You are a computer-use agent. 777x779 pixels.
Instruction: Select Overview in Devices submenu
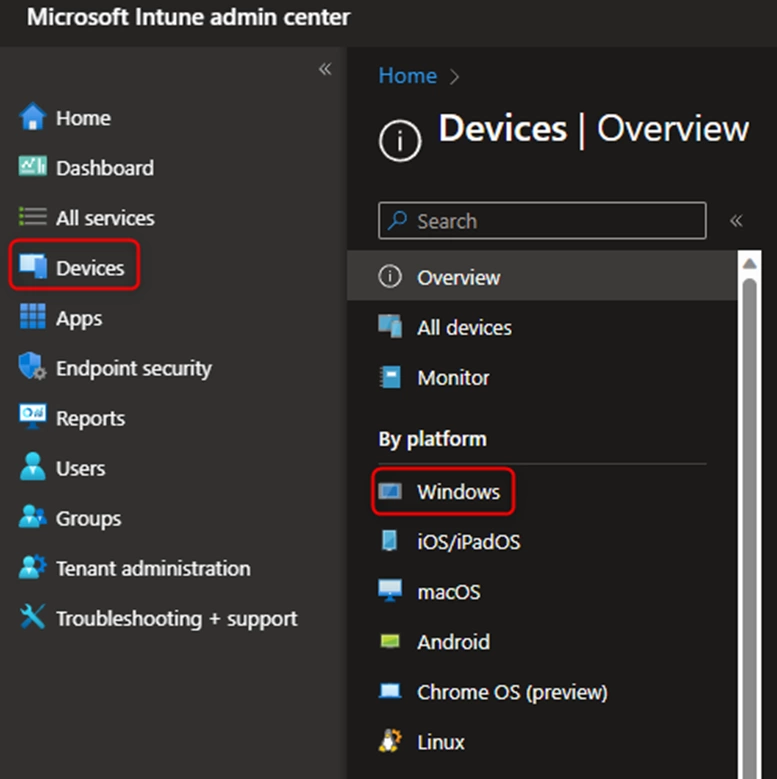click(x=542, y=275)
